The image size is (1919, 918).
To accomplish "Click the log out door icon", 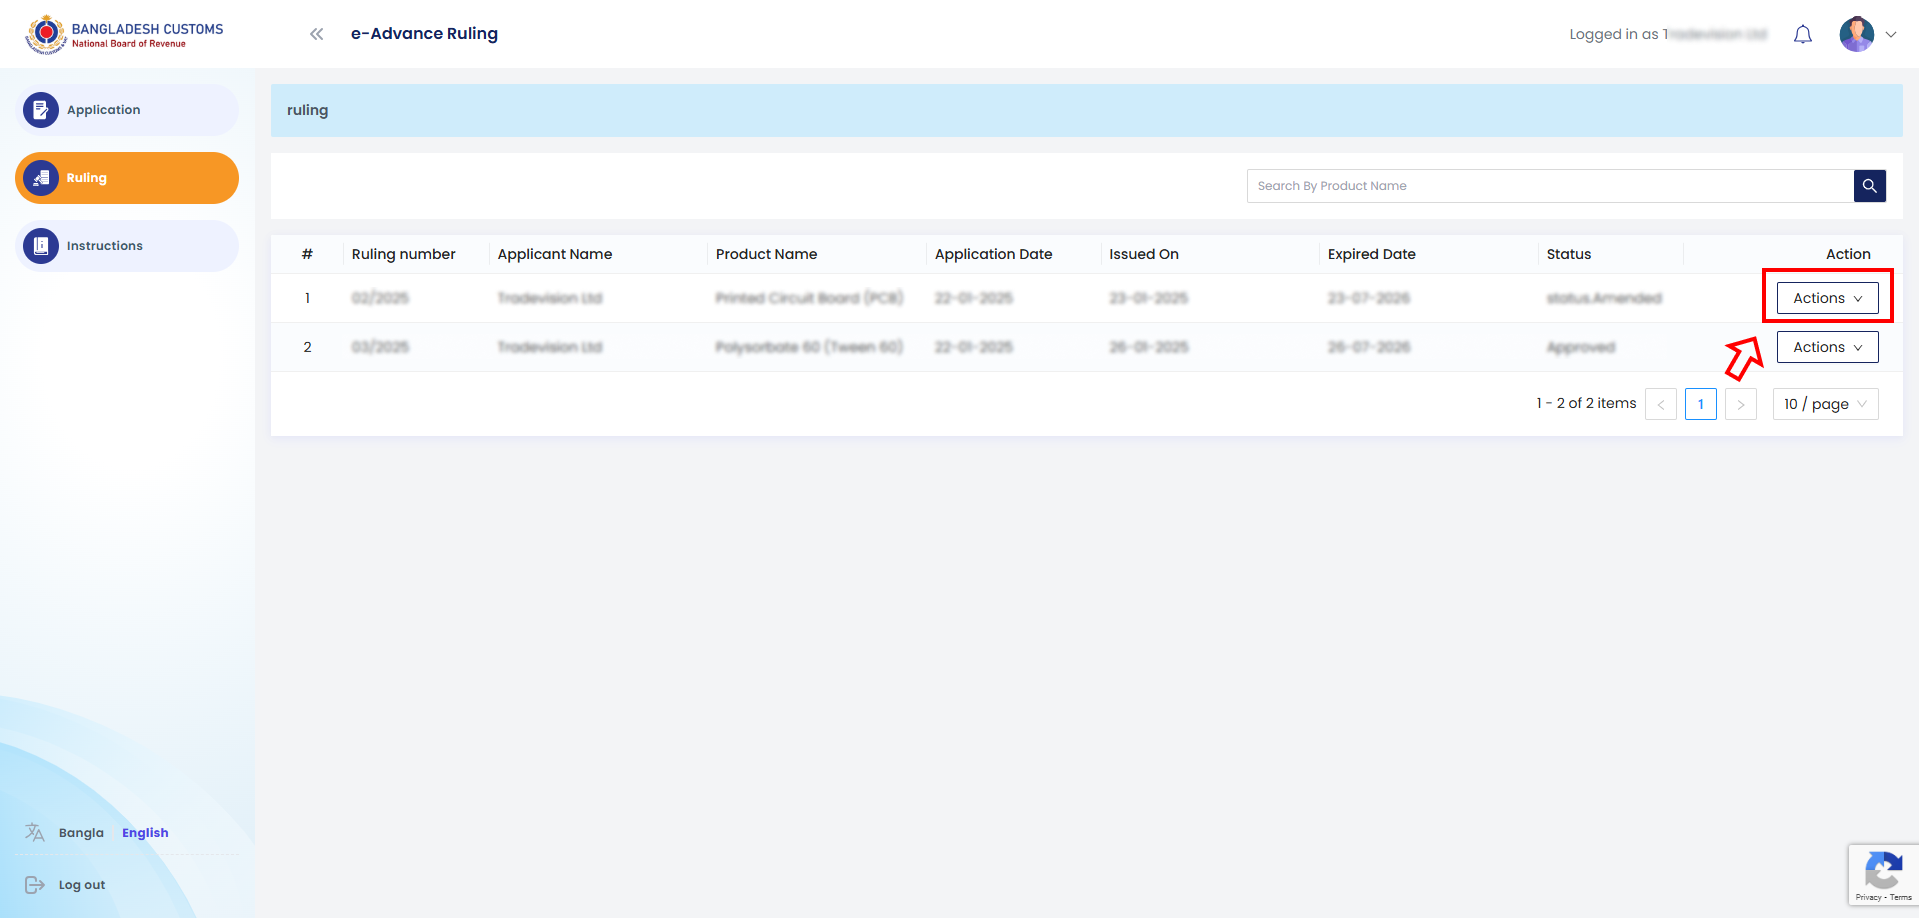I will [35, 885].
